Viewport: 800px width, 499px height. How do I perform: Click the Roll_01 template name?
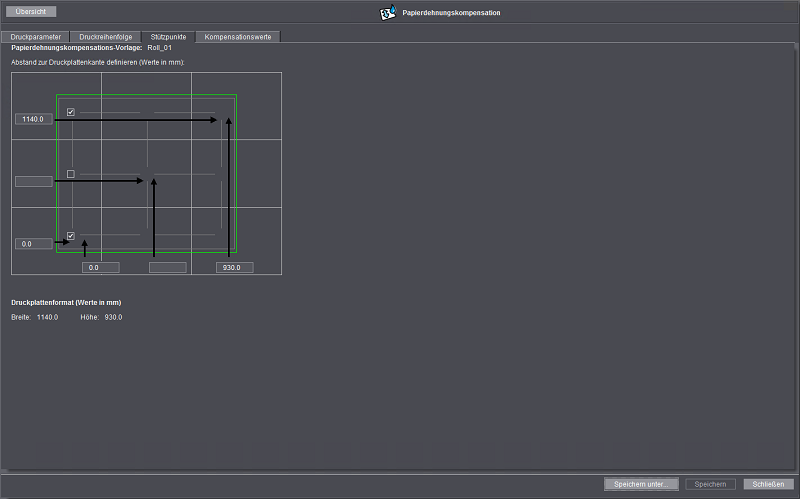(161, 47)
